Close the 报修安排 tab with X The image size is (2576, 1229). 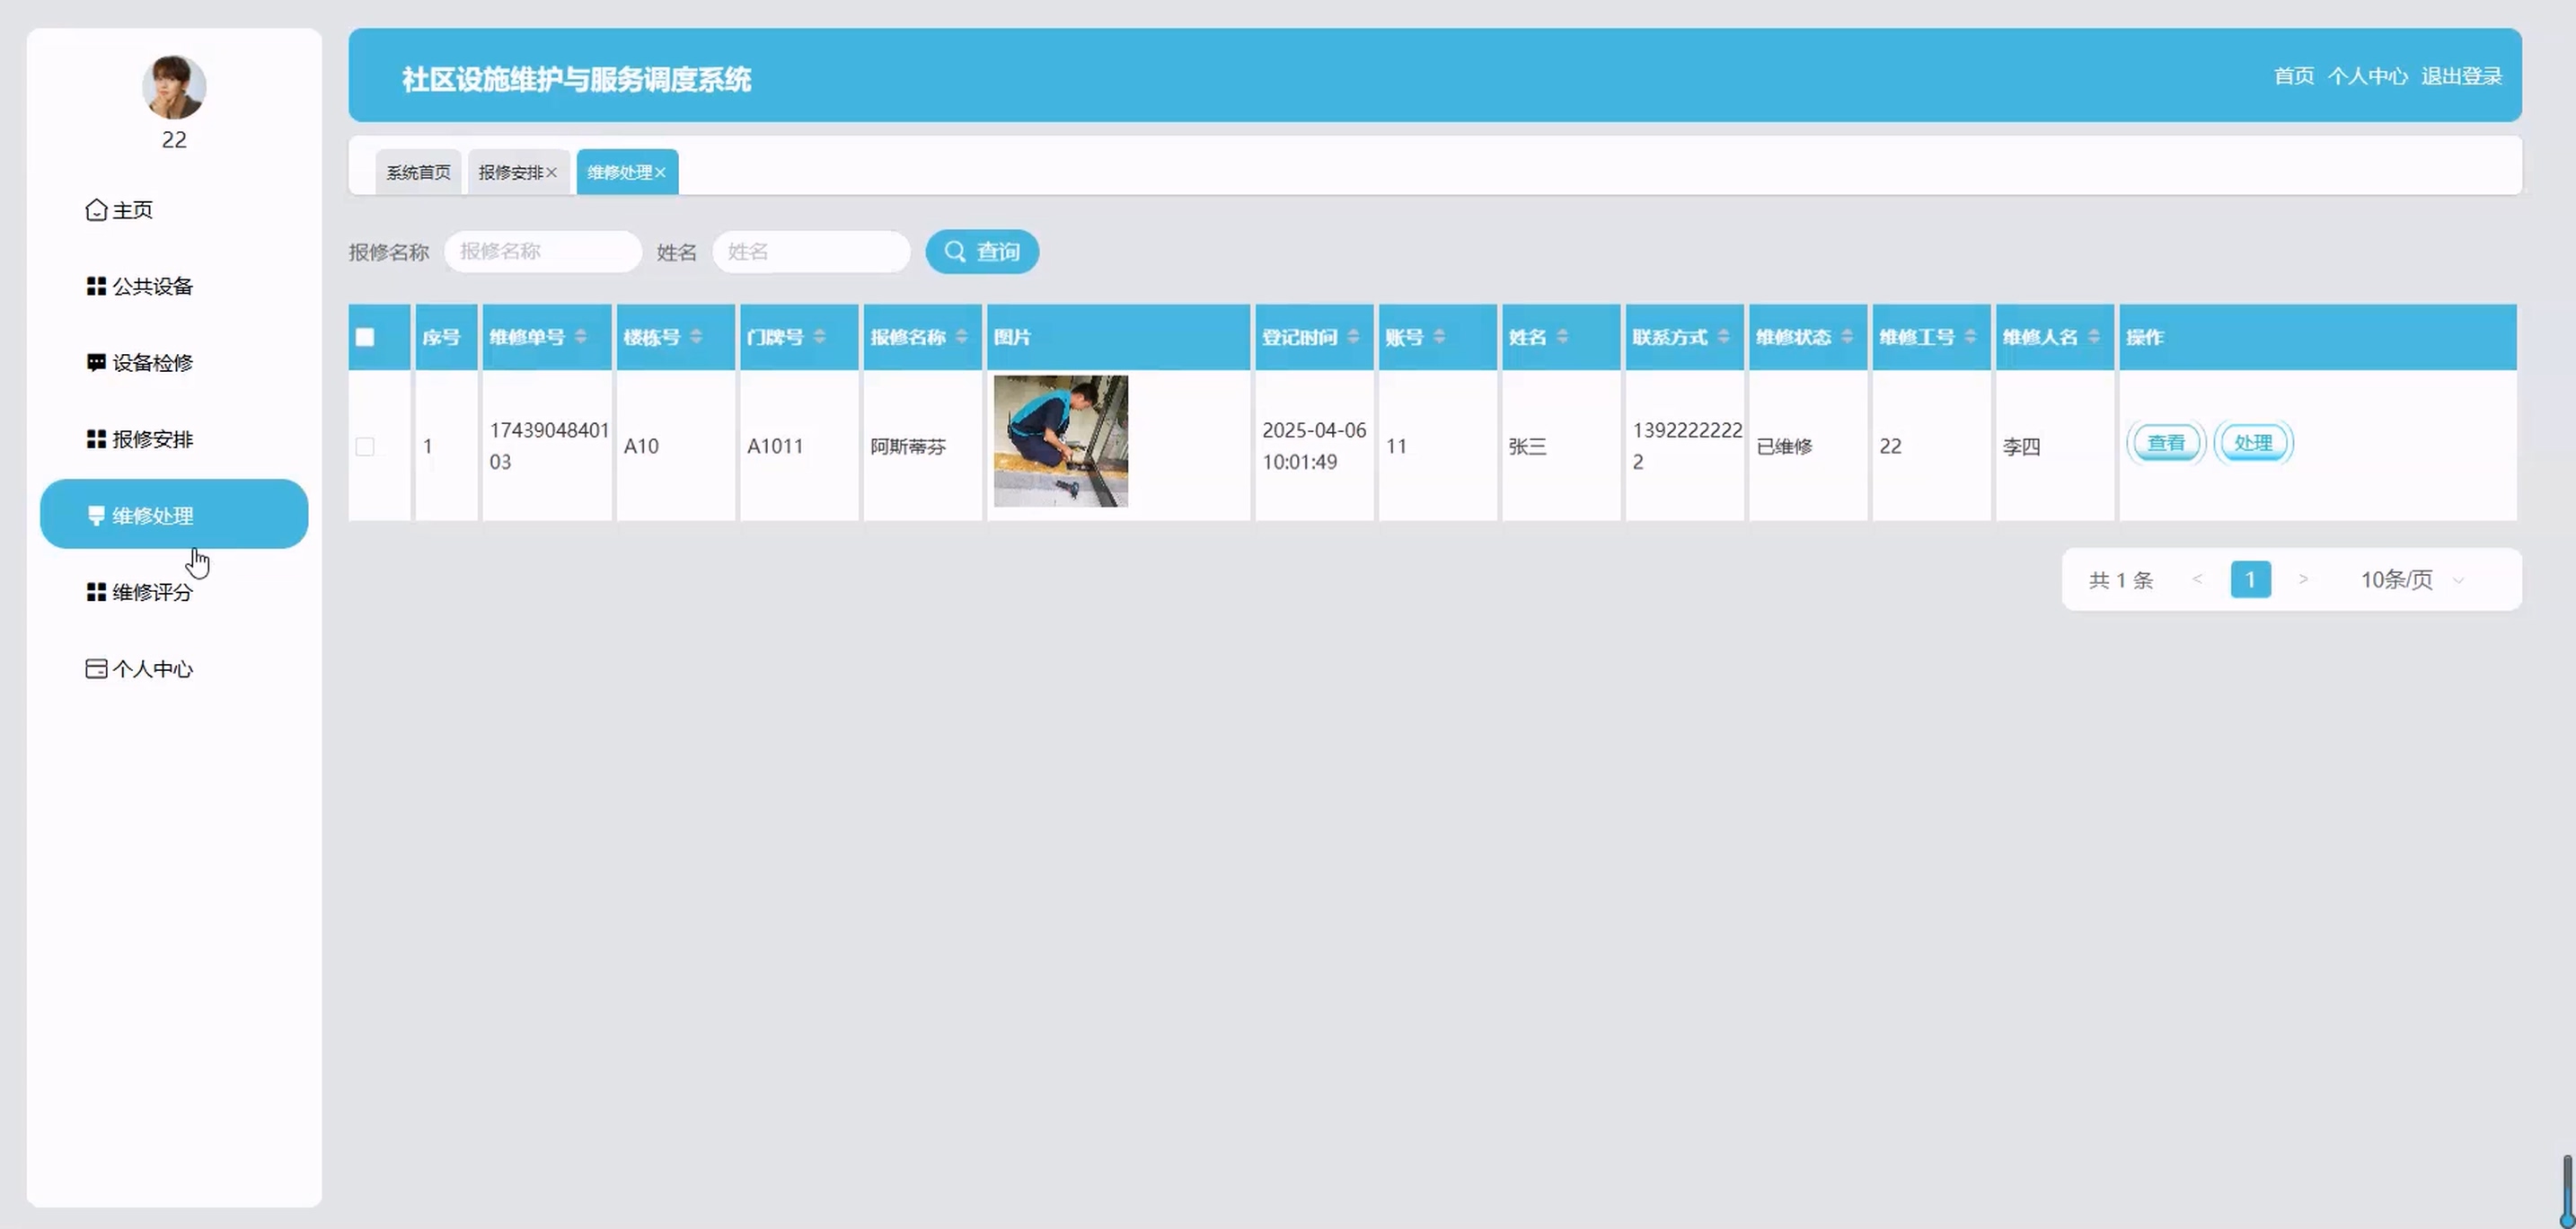tap(551, 173)
